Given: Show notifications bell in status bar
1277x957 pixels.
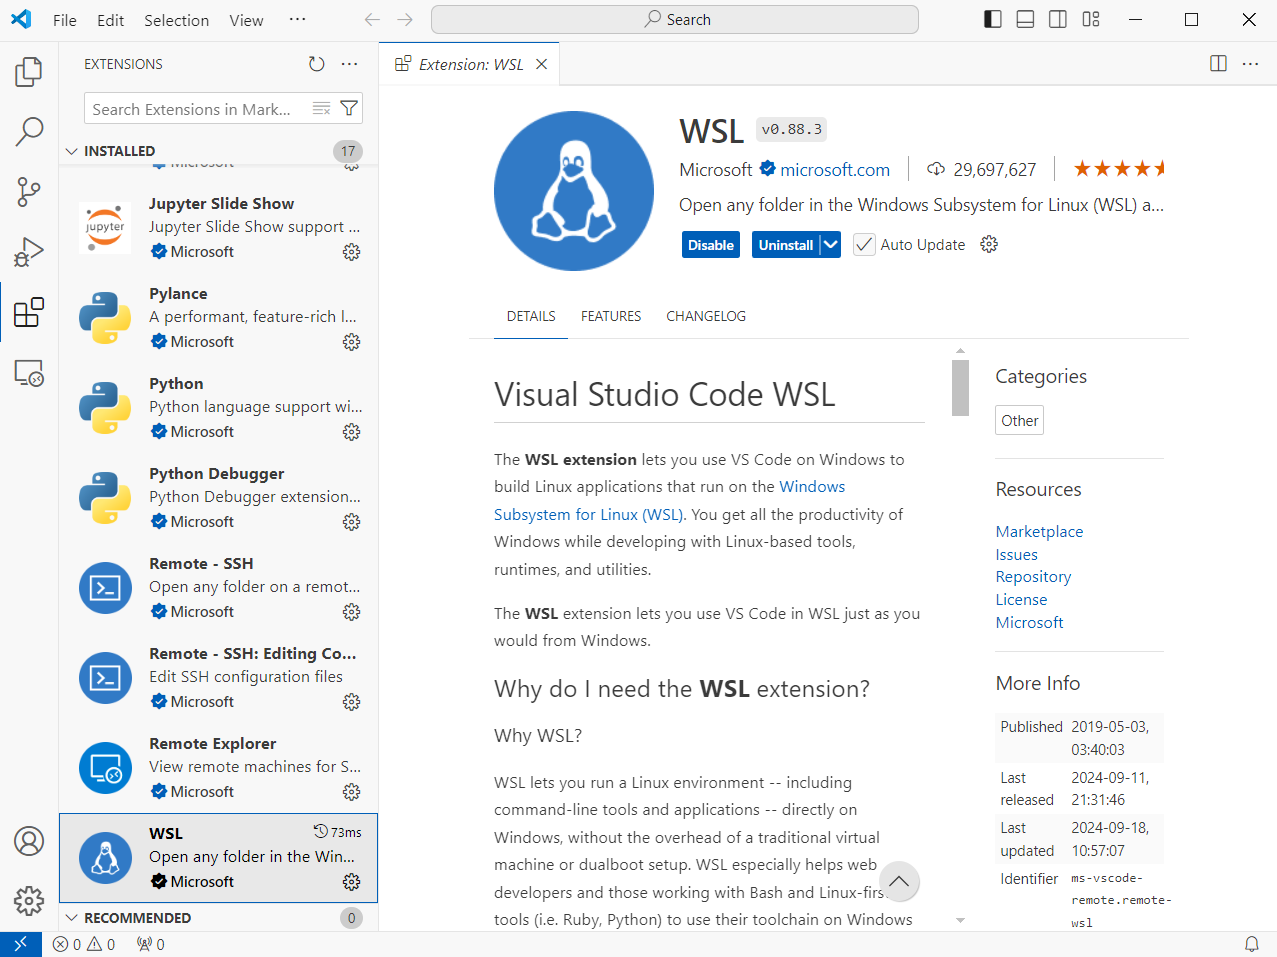Looking at the screenshot, I should point(1251,944).
